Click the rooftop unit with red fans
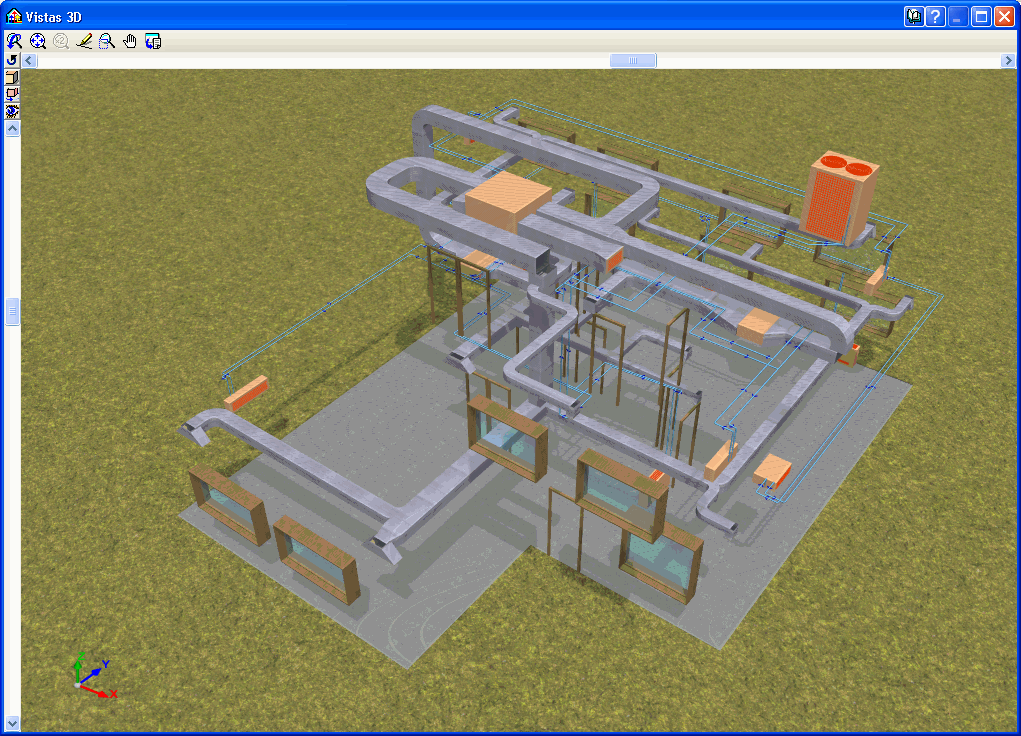Image resolution: width=1021 pixels, height=736 pixels. click(839, 196)
